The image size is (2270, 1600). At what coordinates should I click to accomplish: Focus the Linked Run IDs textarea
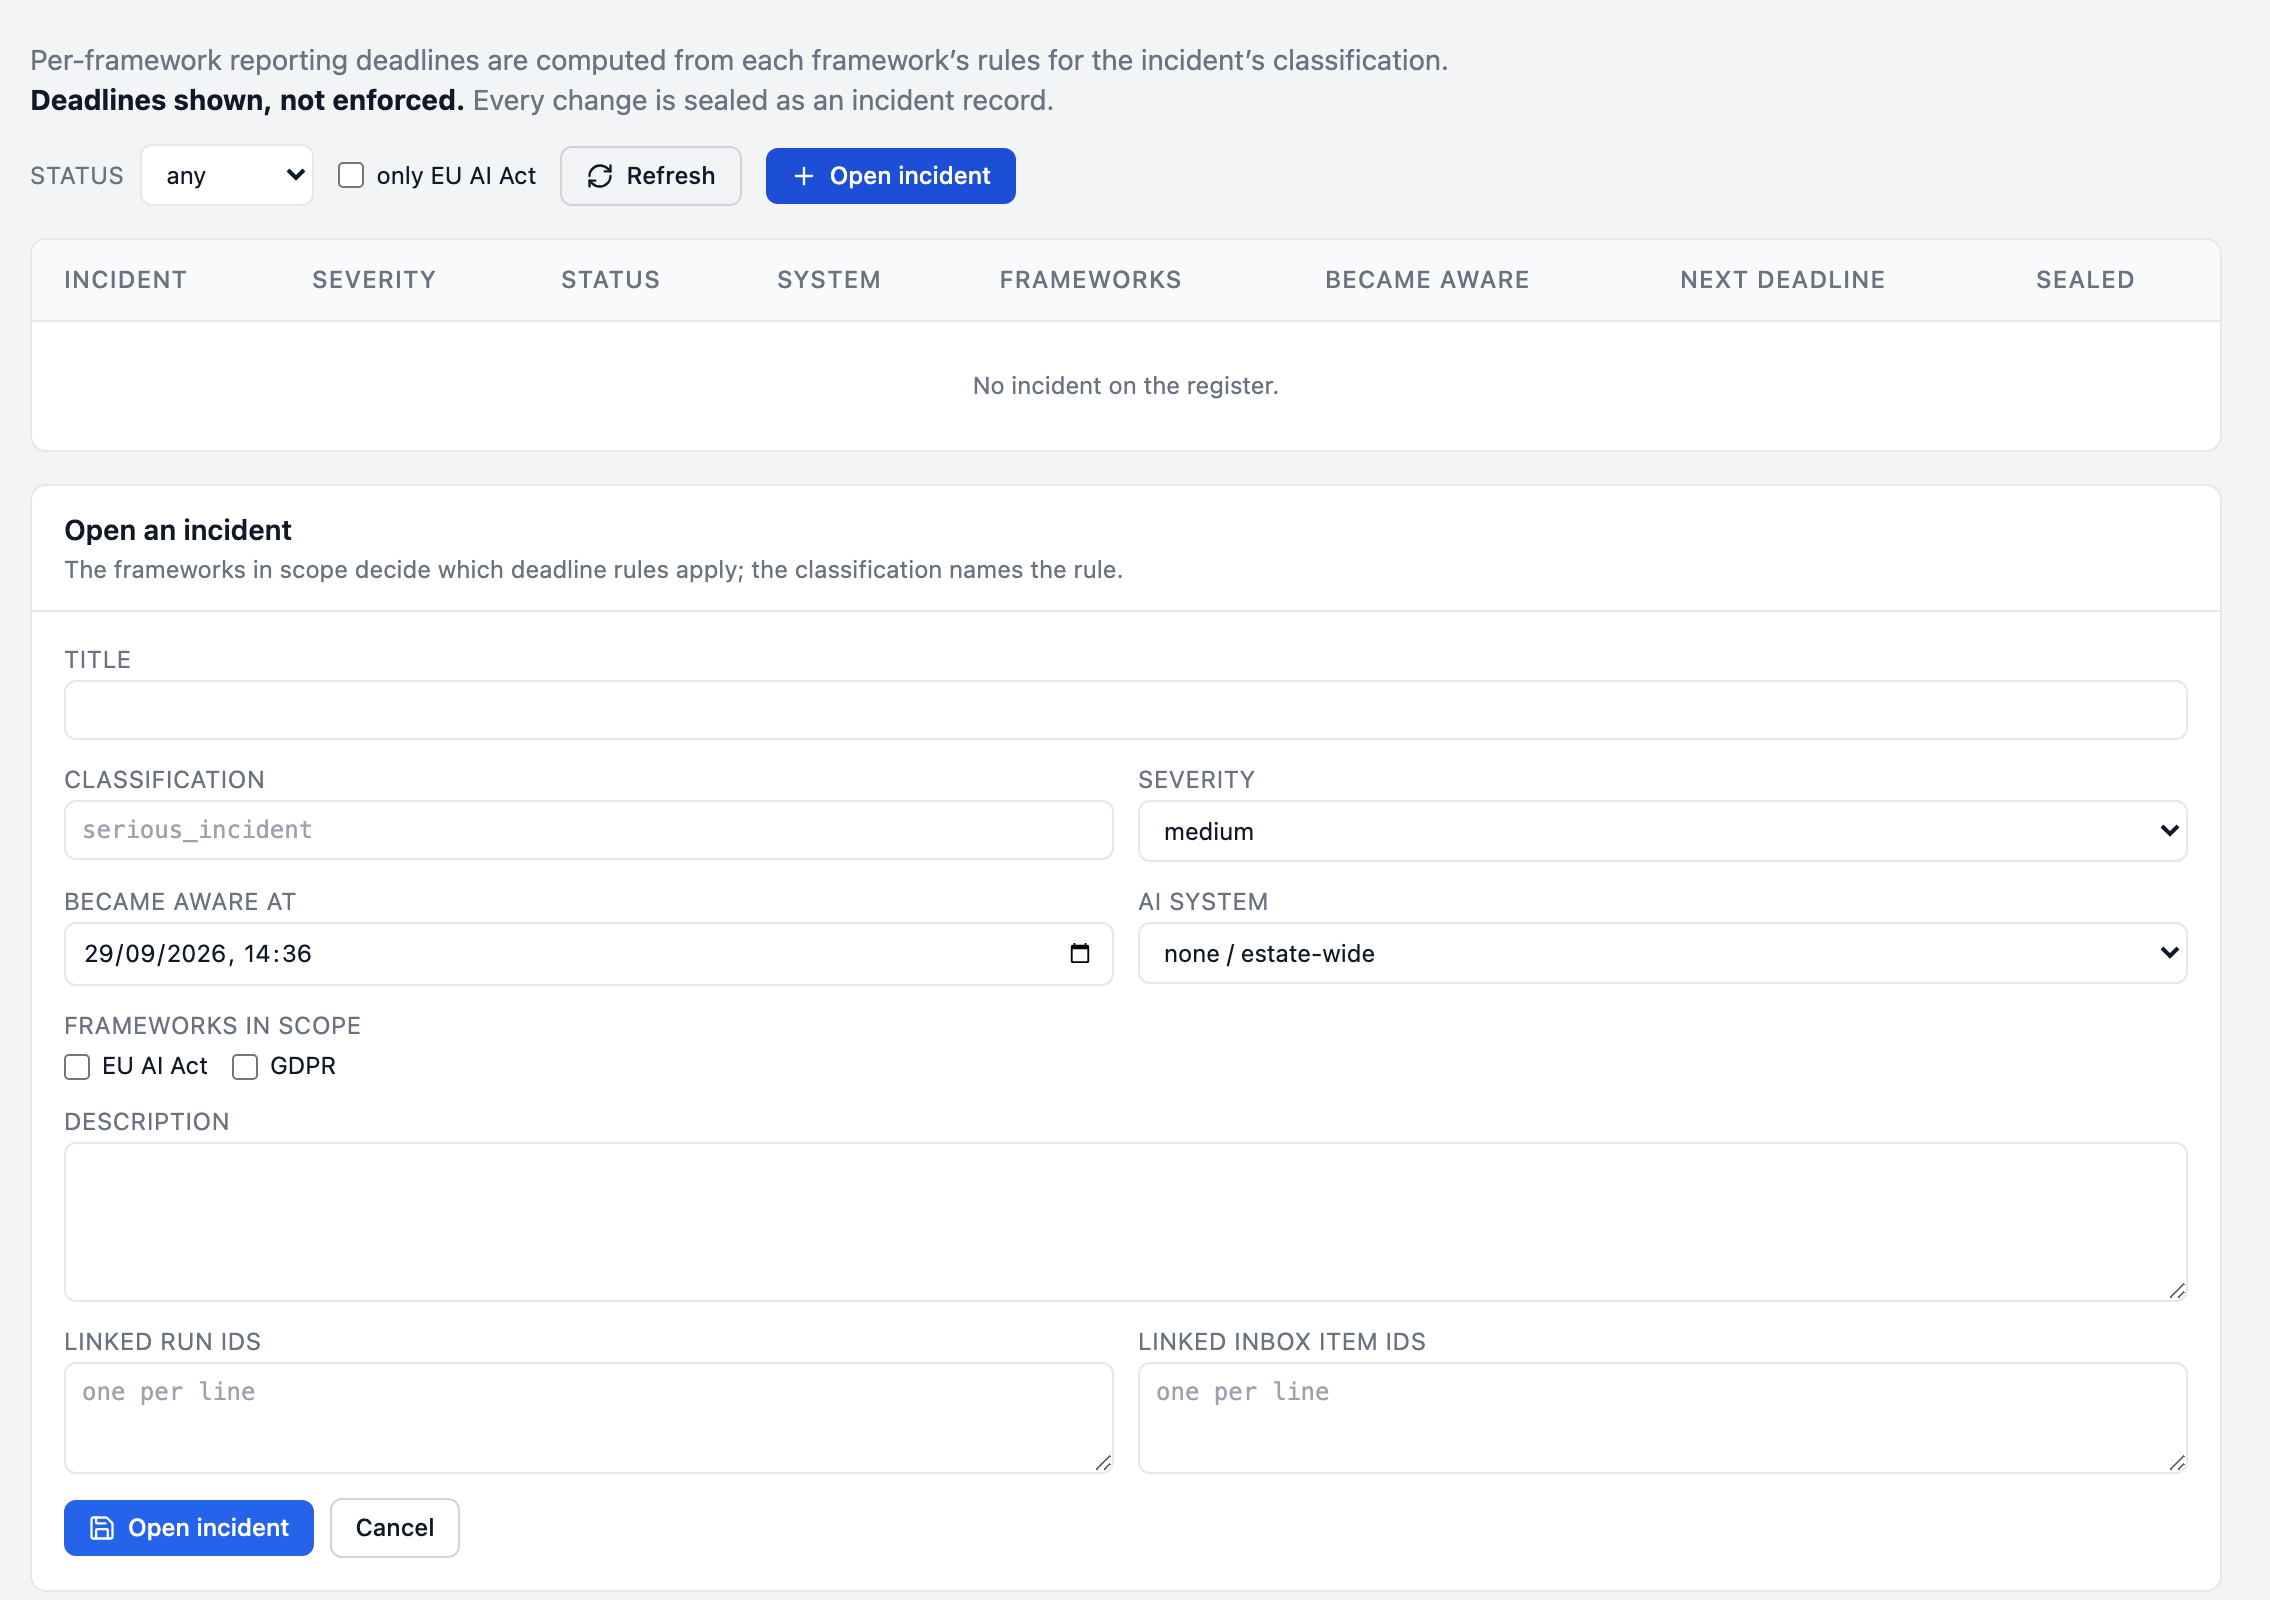coord(589,1418)
